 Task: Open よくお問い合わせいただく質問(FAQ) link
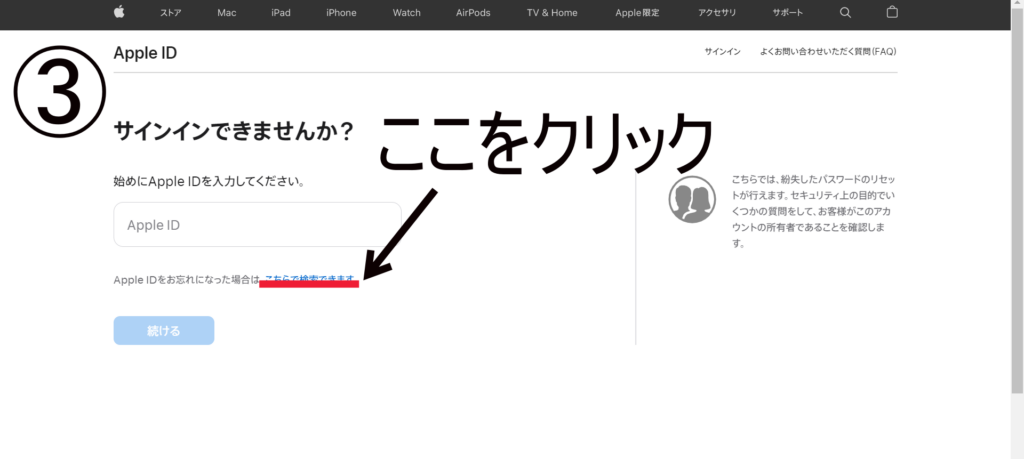coord(828,52)
